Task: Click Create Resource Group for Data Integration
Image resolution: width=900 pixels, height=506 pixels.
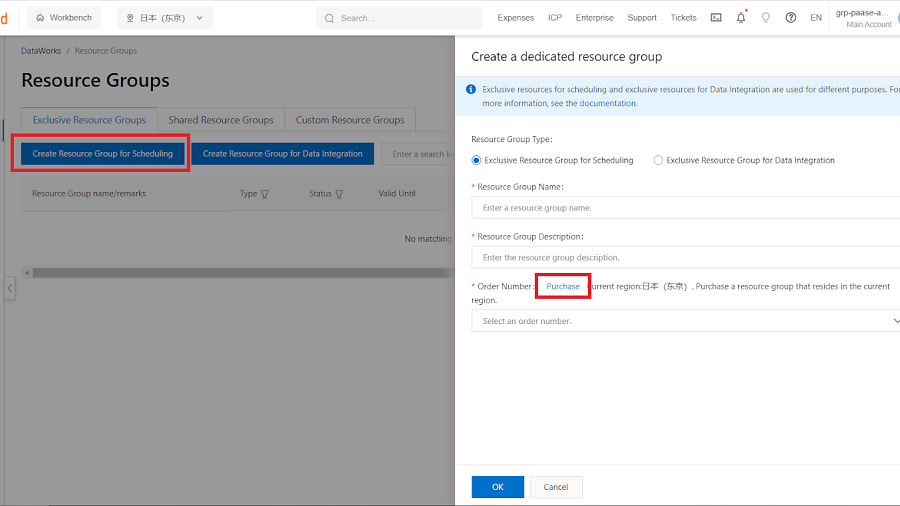Action: tap(283, 154)
